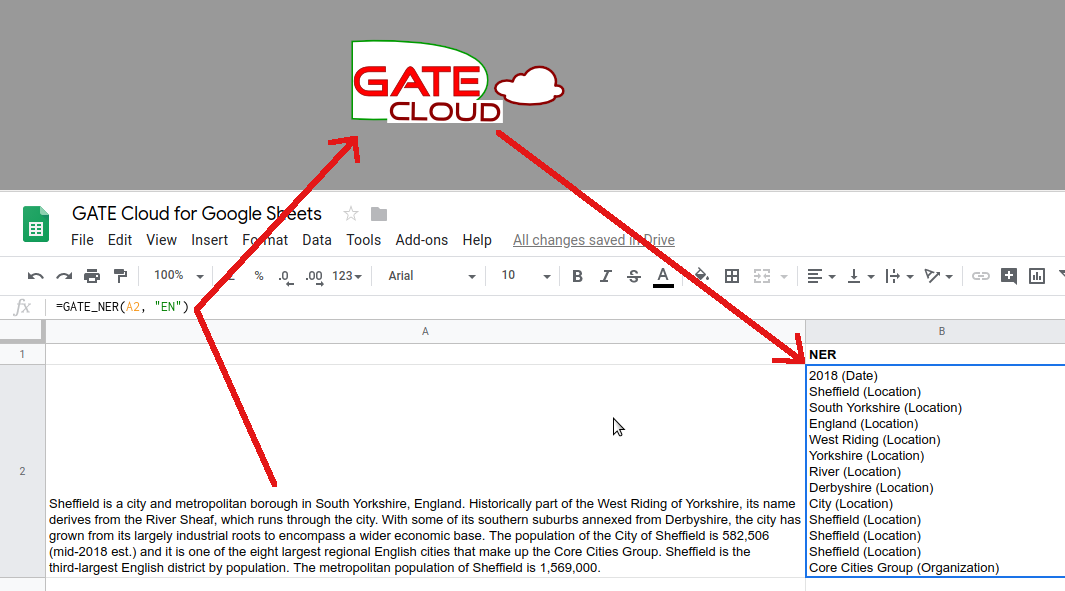Image resolution: width=1065 pixels, height=591 pixels.
Task: Click the Merge cells icon
Action: coord(762,276)
